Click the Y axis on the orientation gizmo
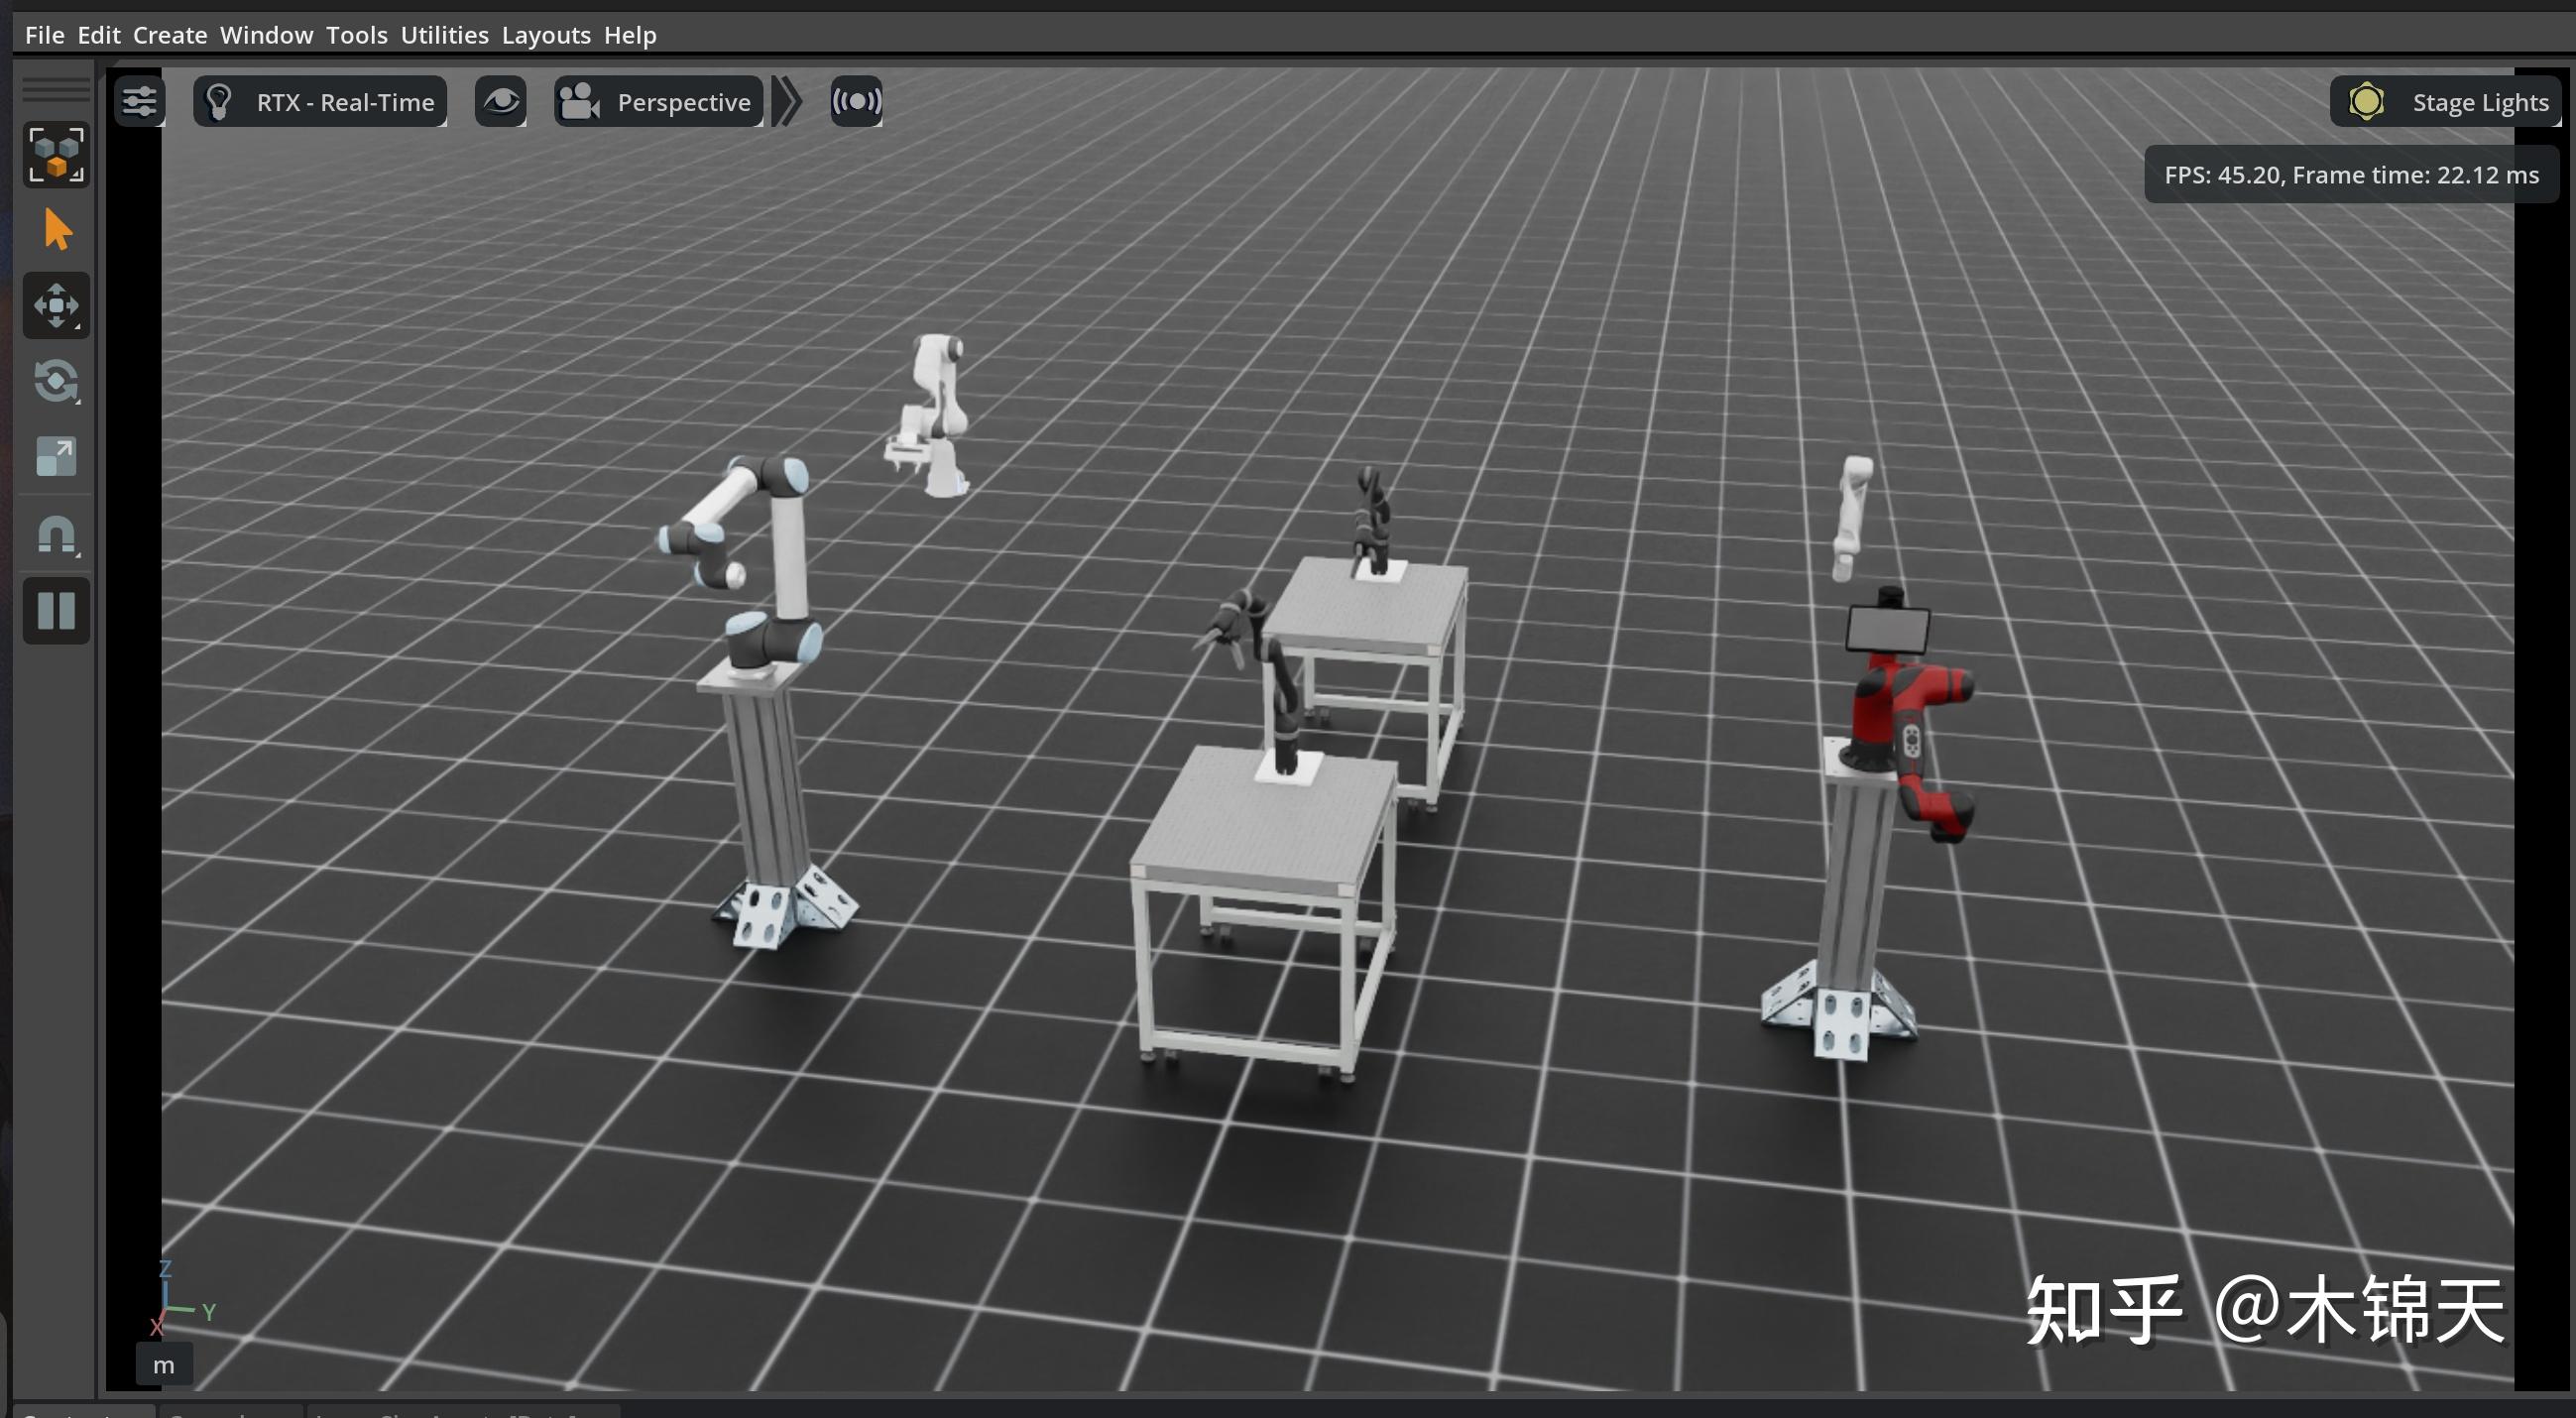Viewport: 2576px width, 1418px height. pyautogui.click(x=209, y=1311)
